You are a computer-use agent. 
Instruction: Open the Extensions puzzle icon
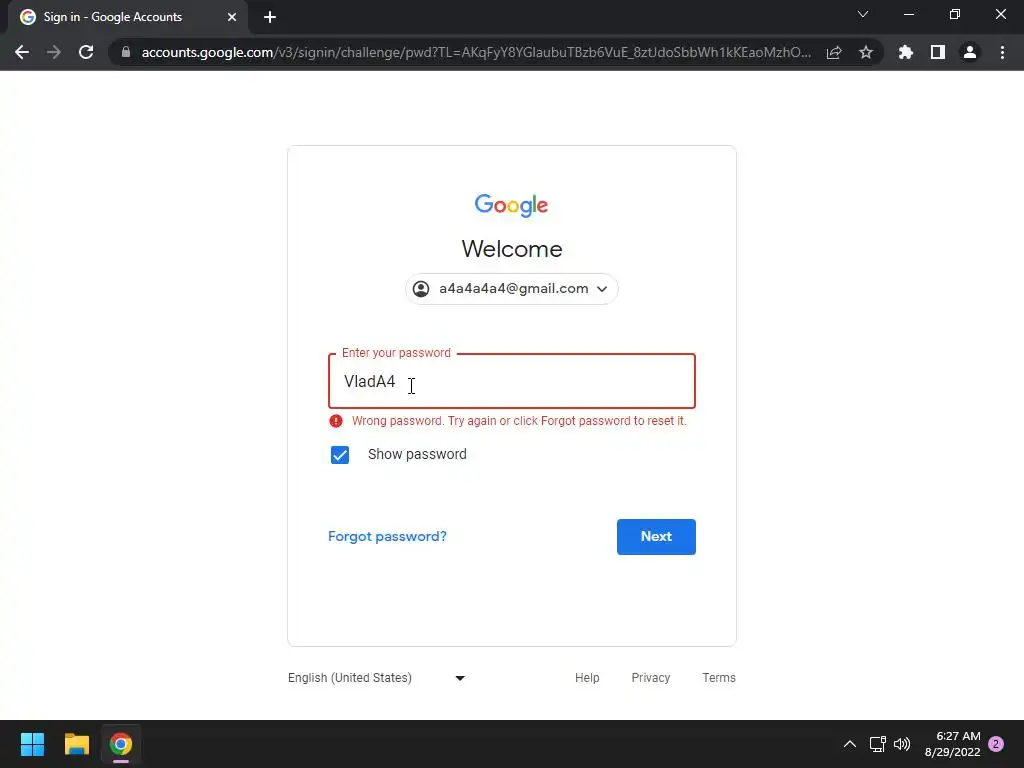[906, 52]
